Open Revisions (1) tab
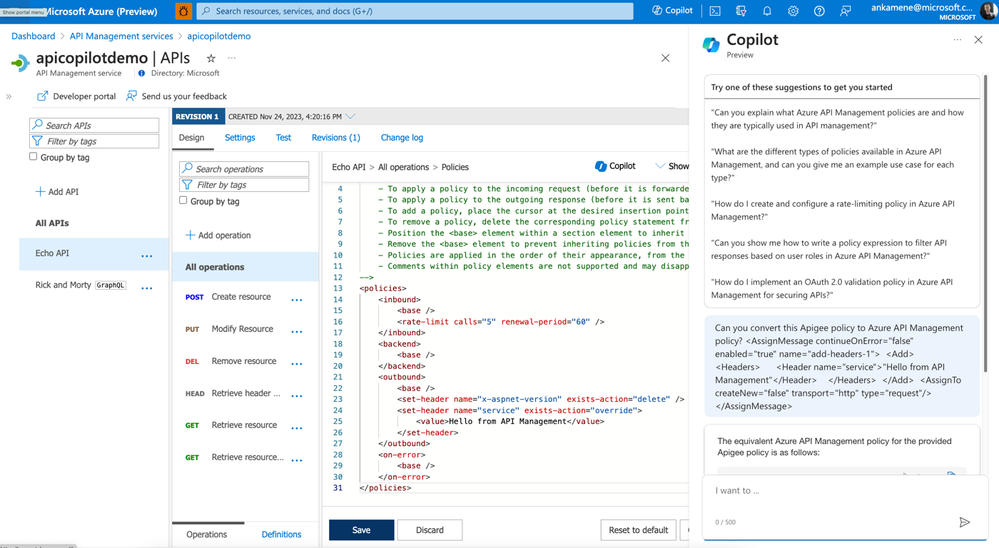 (336, 138)
